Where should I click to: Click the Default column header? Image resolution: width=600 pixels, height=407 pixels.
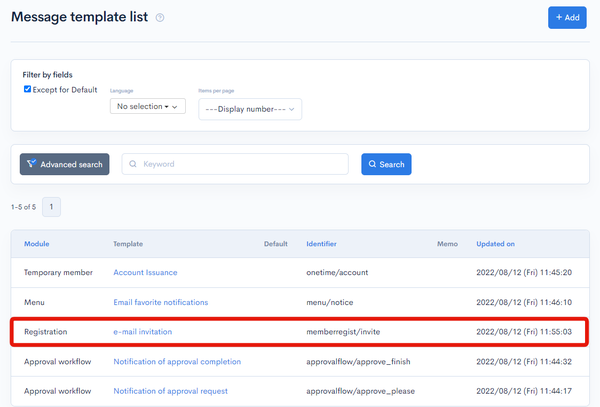tap(276, 244)
